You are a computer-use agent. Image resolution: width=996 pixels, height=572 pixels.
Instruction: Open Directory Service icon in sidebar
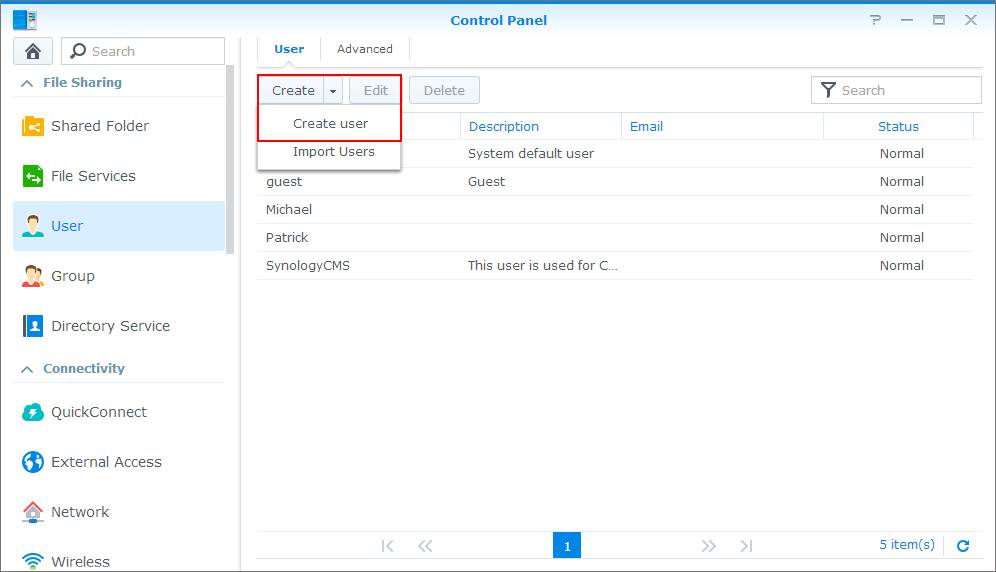click(33, 325)
